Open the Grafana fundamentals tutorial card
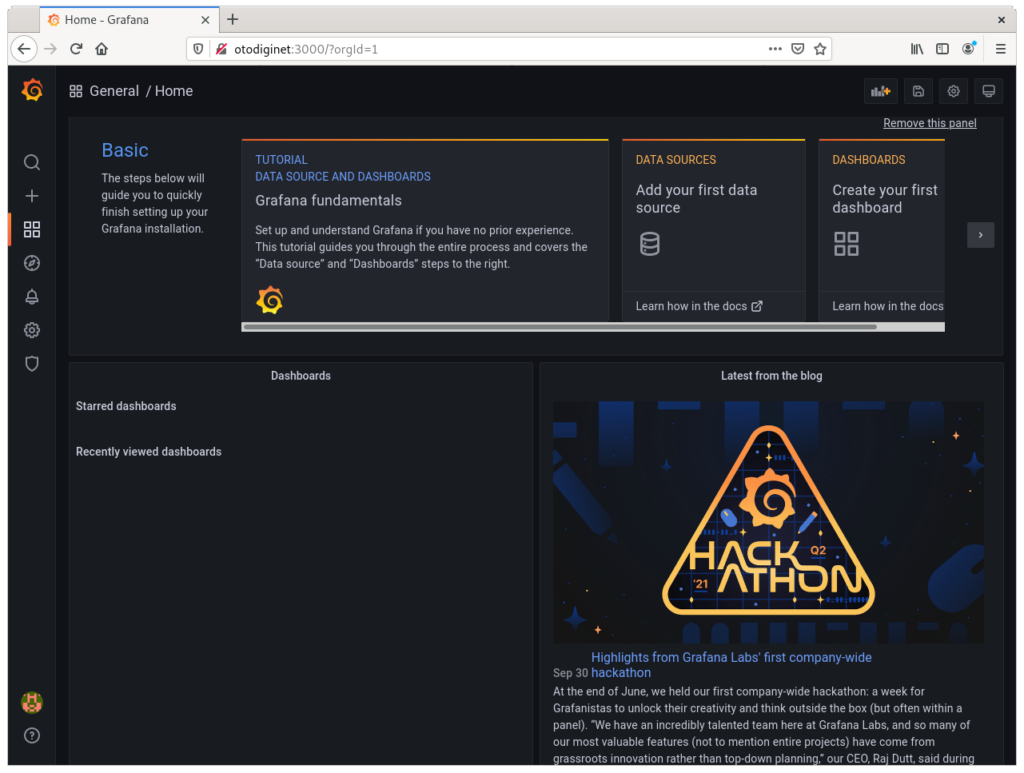Viewport: 1024px width, 773px height. pos(425,230)
